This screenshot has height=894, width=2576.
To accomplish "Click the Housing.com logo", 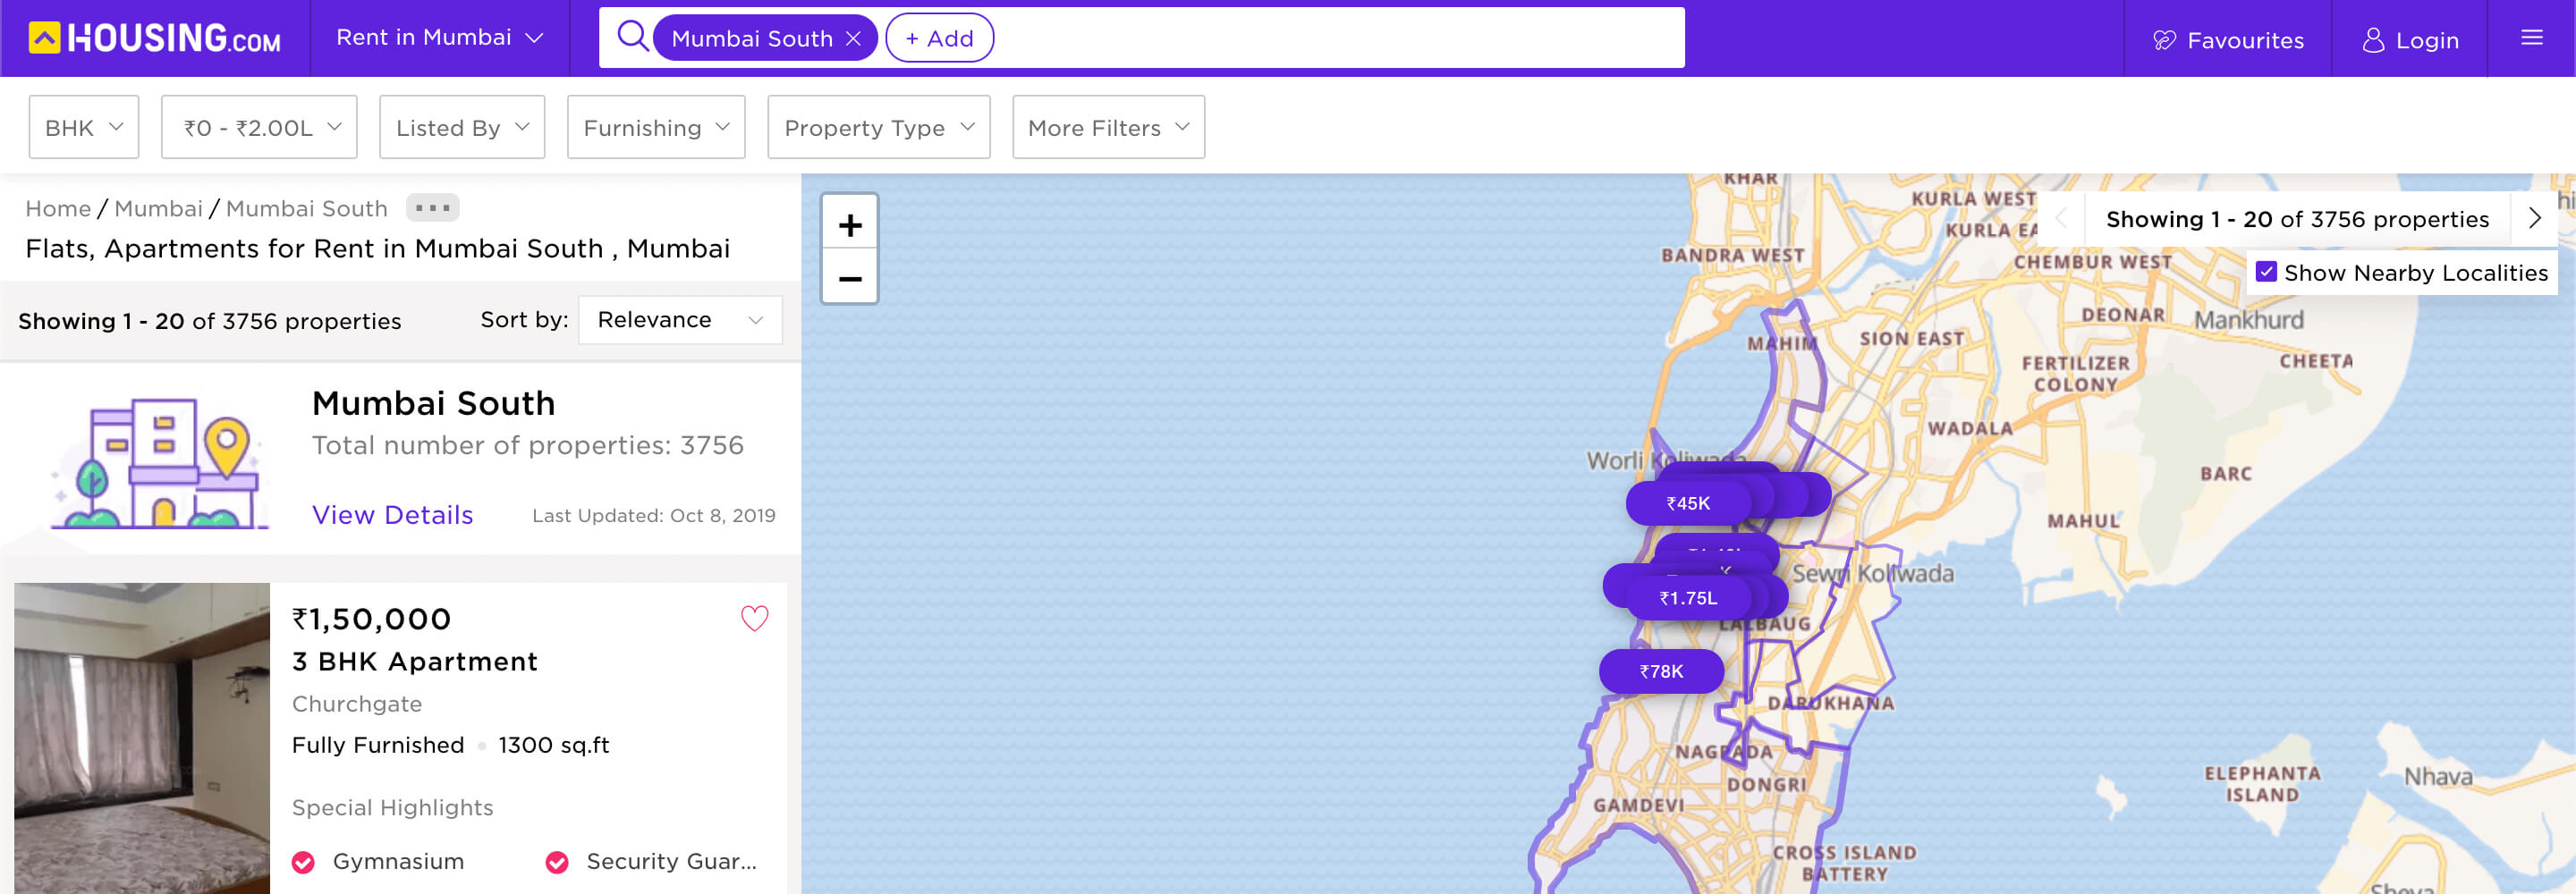I will click(155, 38).
